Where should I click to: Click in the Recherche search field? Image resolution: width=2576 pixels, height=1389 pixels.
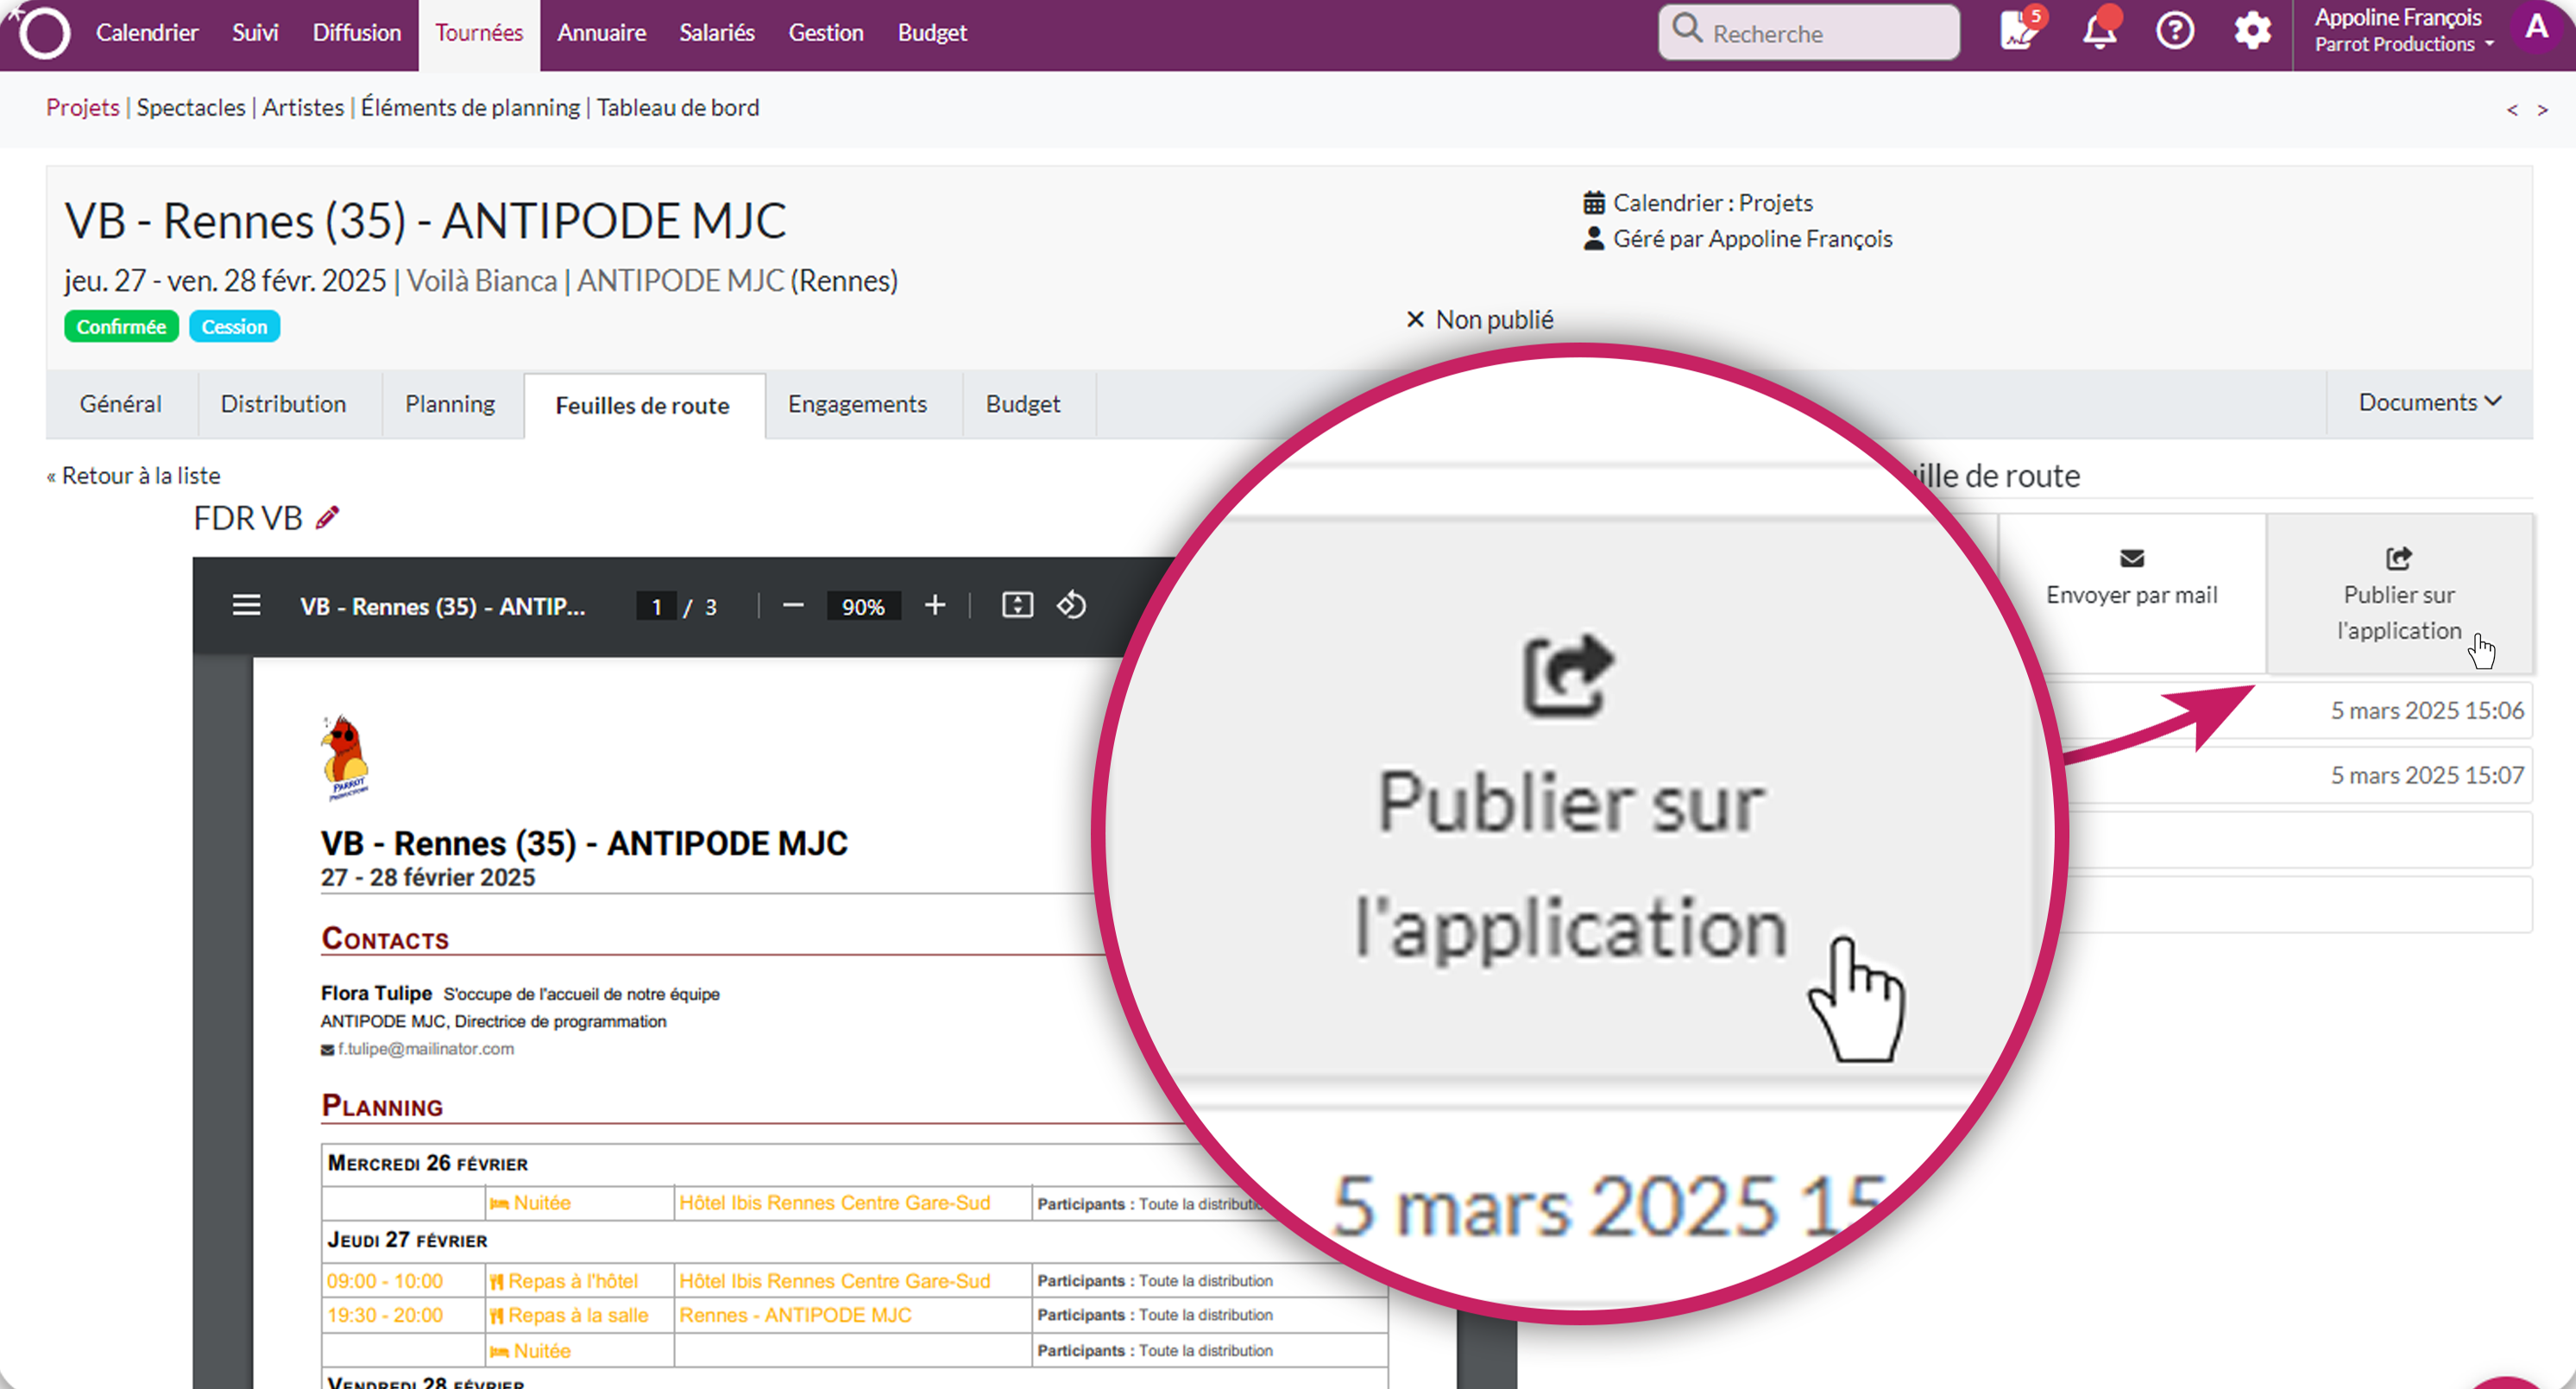[x=1810, y=33]
